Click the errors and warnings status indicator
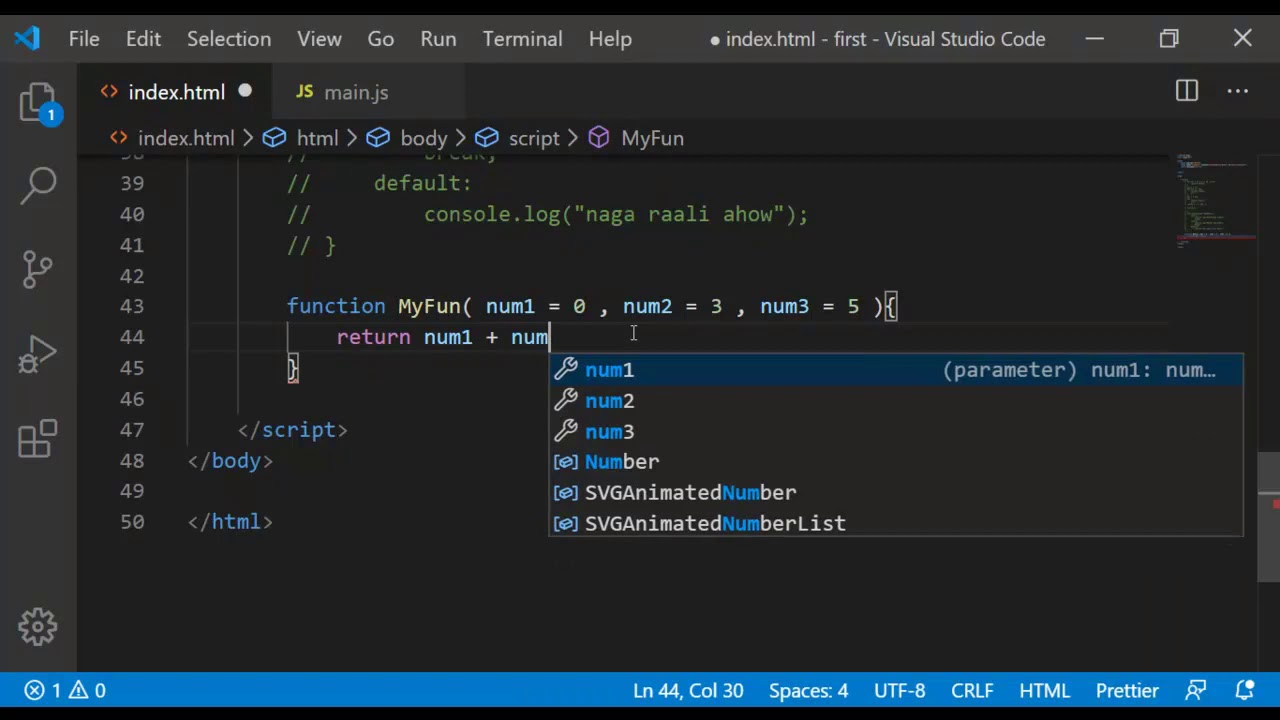The width and height of the screenshot is (1280, 720). coord(65,691)
